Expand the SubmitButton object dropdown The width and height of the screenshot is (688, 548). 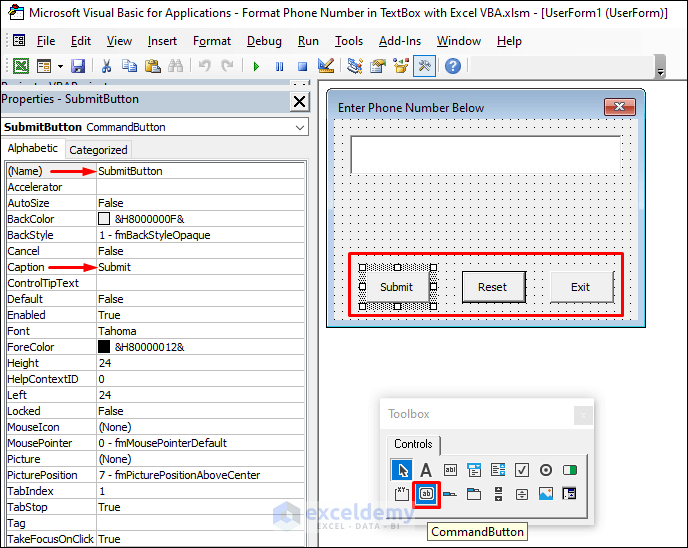tap(300, 127)
